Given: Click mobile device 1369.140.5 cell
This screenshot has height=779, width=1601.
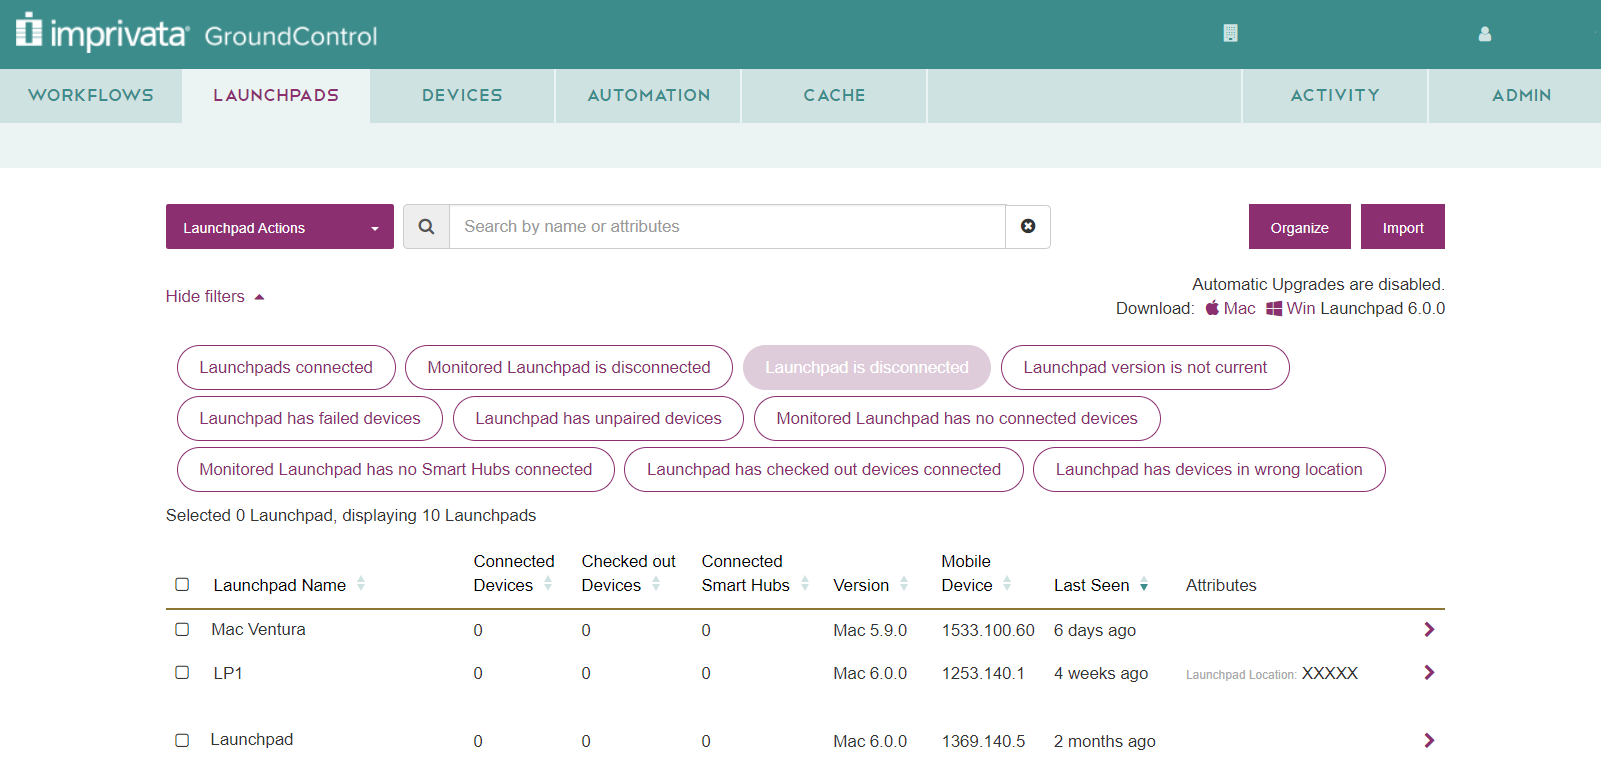Looking at the screenshot, I should pos(984,741).
